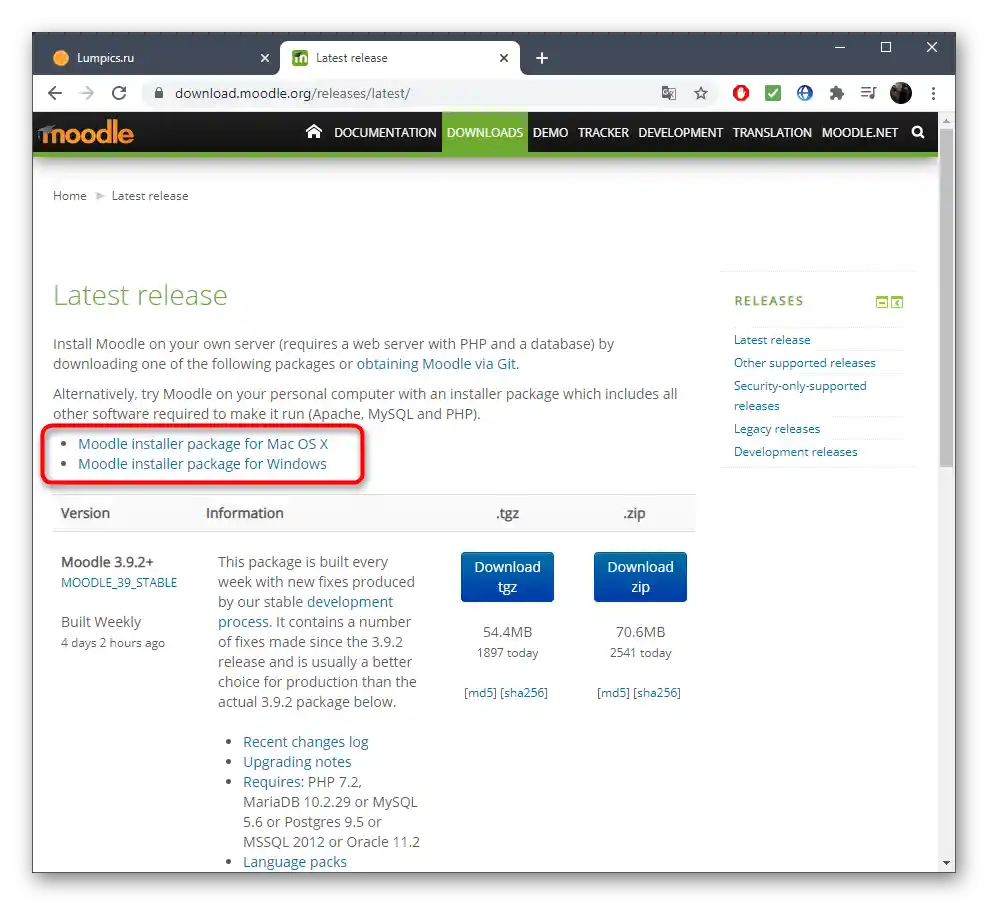Bookmark page with the star icon
Viewport: 988px width, 905px height.
[701, 93]
